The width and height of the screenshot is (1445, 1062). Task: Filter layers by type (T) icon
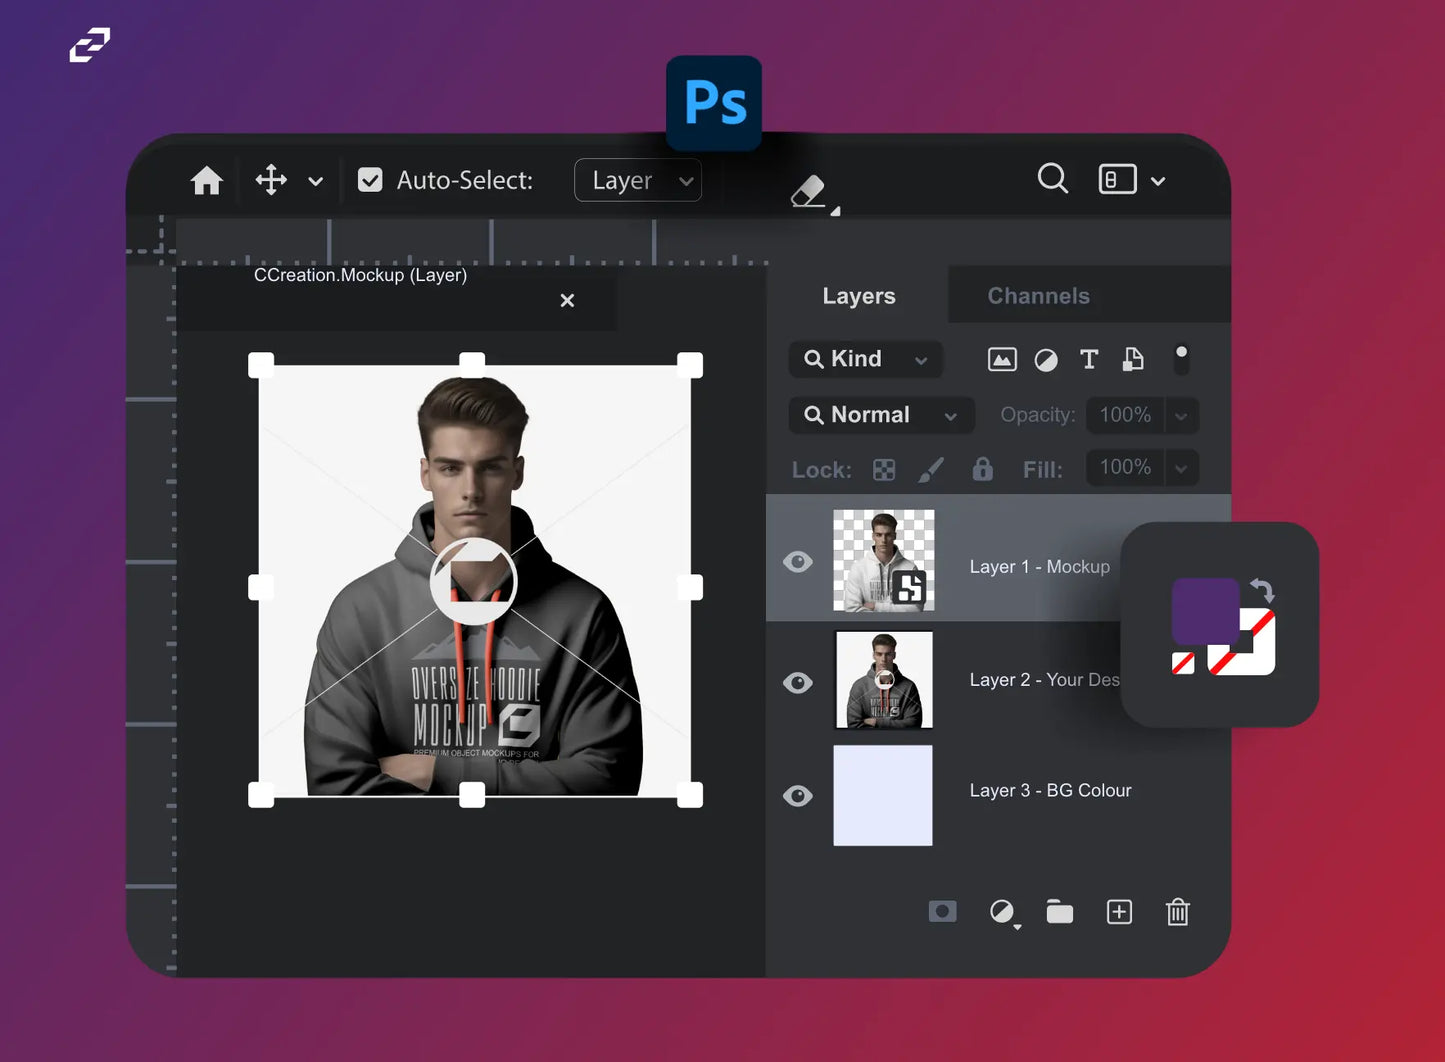[x=1089, y=360]
